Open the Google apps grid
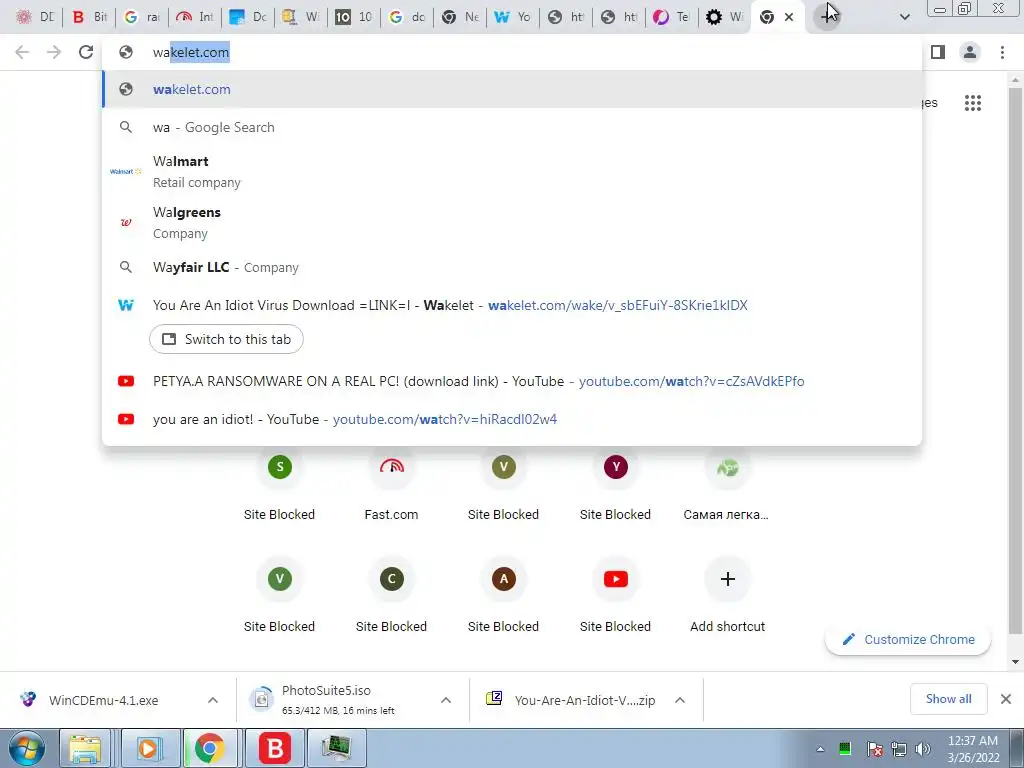The image size is (1024, 768). (972, 103)
